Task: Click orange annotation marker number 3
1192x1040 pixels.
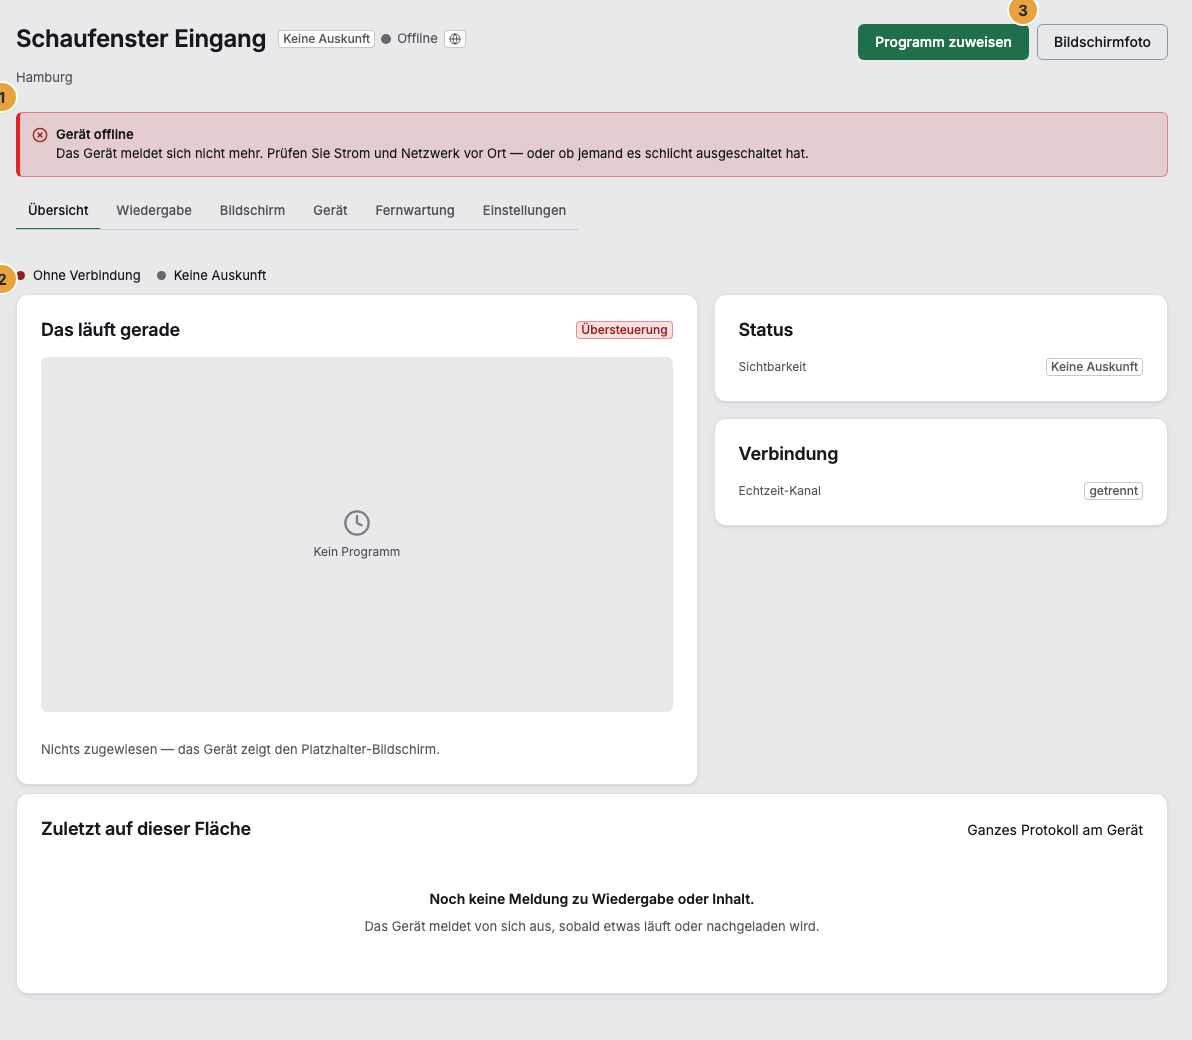Action: [1022, 11]
